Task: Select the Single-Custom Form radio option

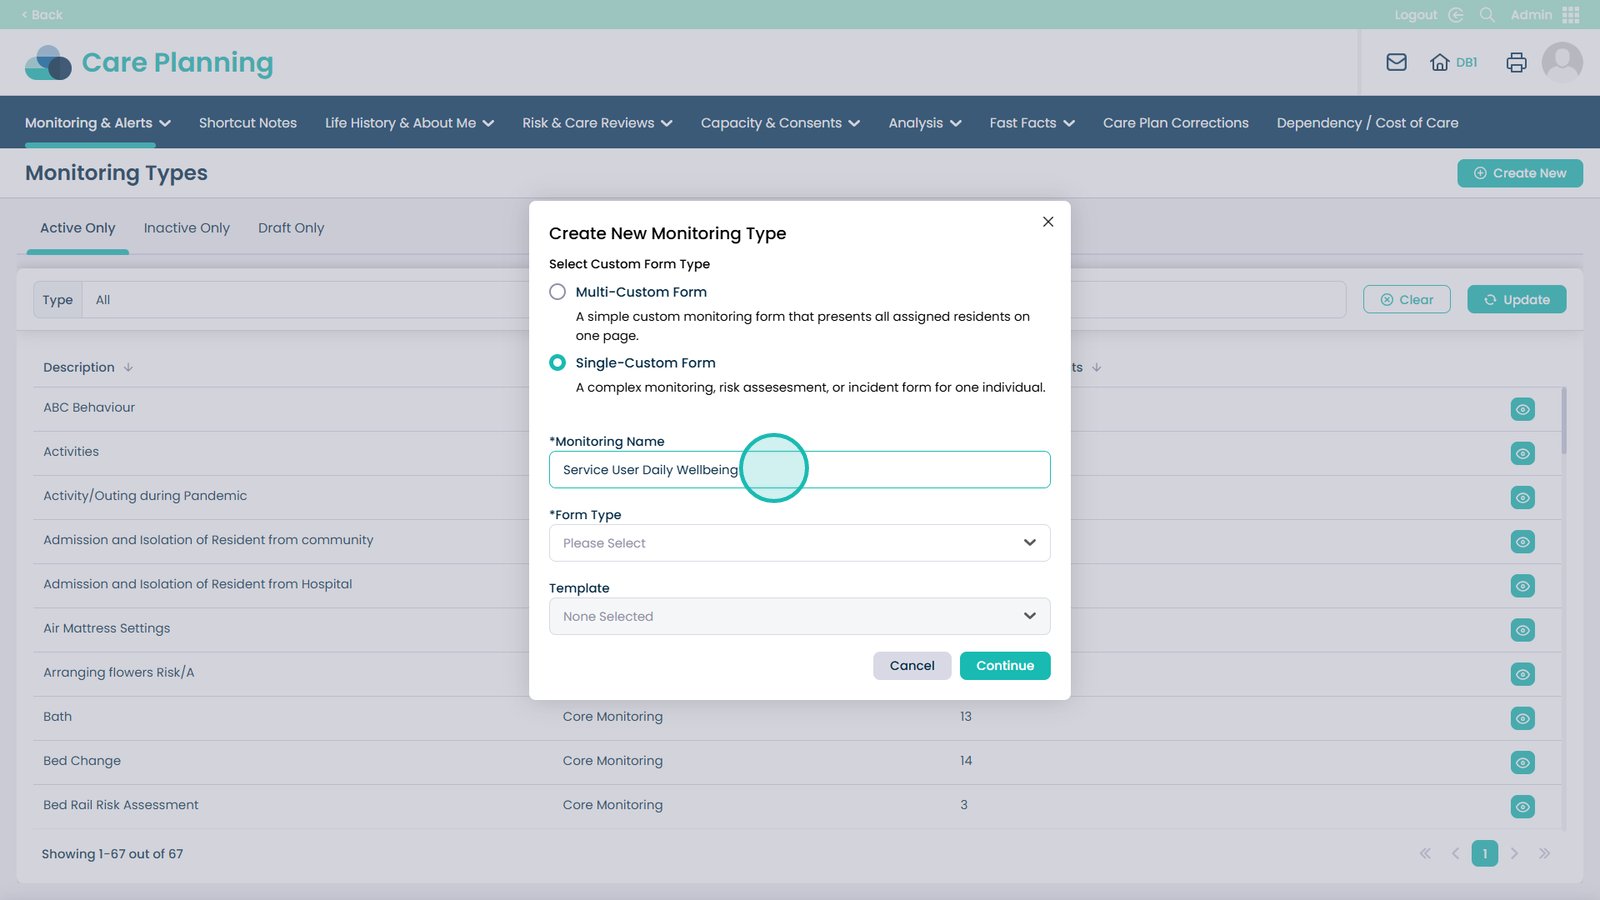Action: point(558,363)
